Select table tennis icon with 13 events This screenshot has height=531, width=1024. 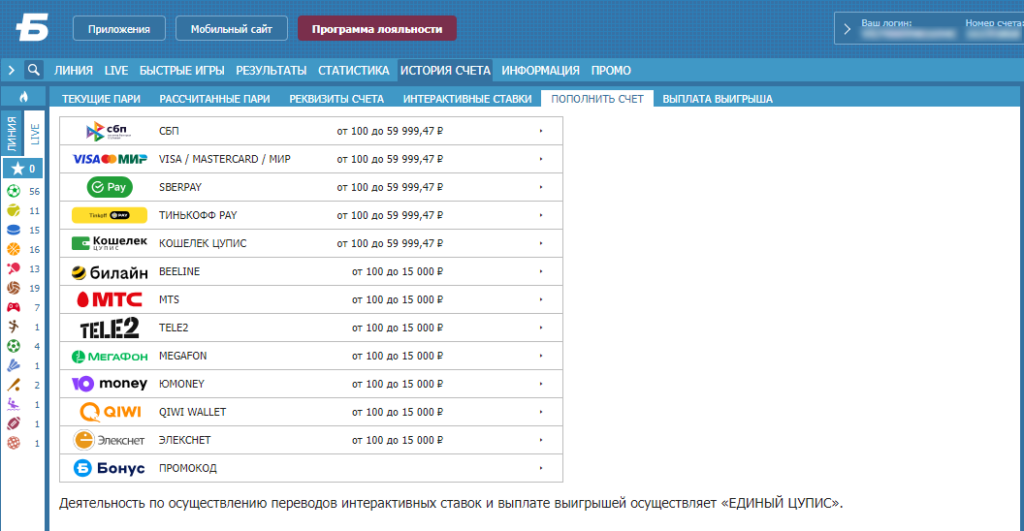pos(14,268)
